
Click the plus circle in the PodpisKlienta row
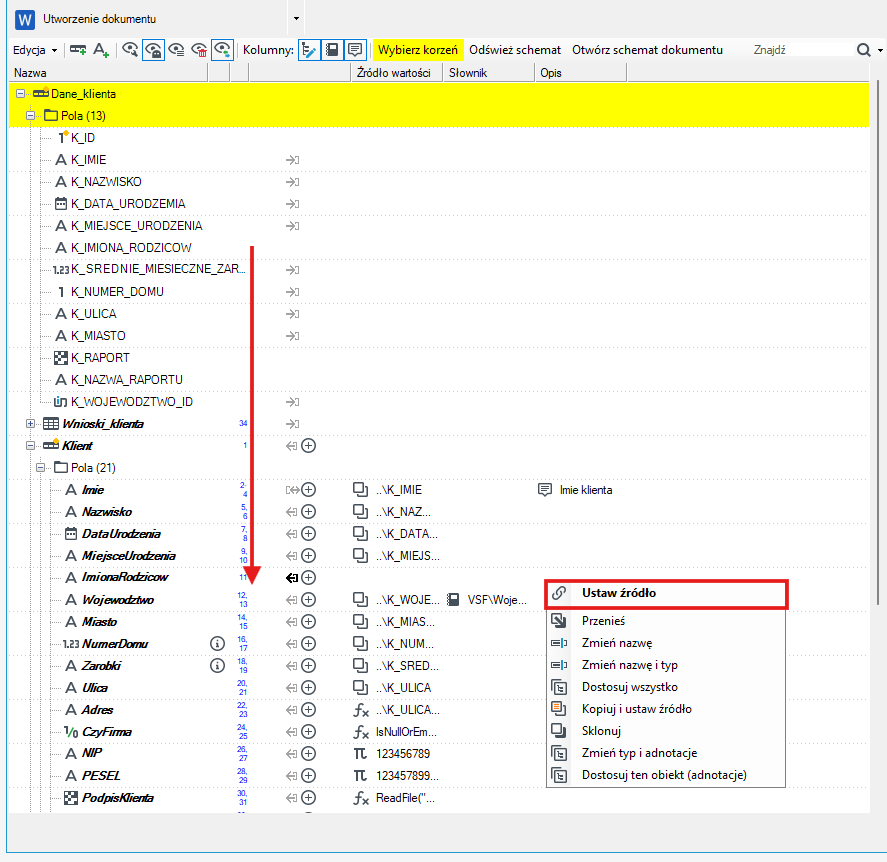point(308,798)
